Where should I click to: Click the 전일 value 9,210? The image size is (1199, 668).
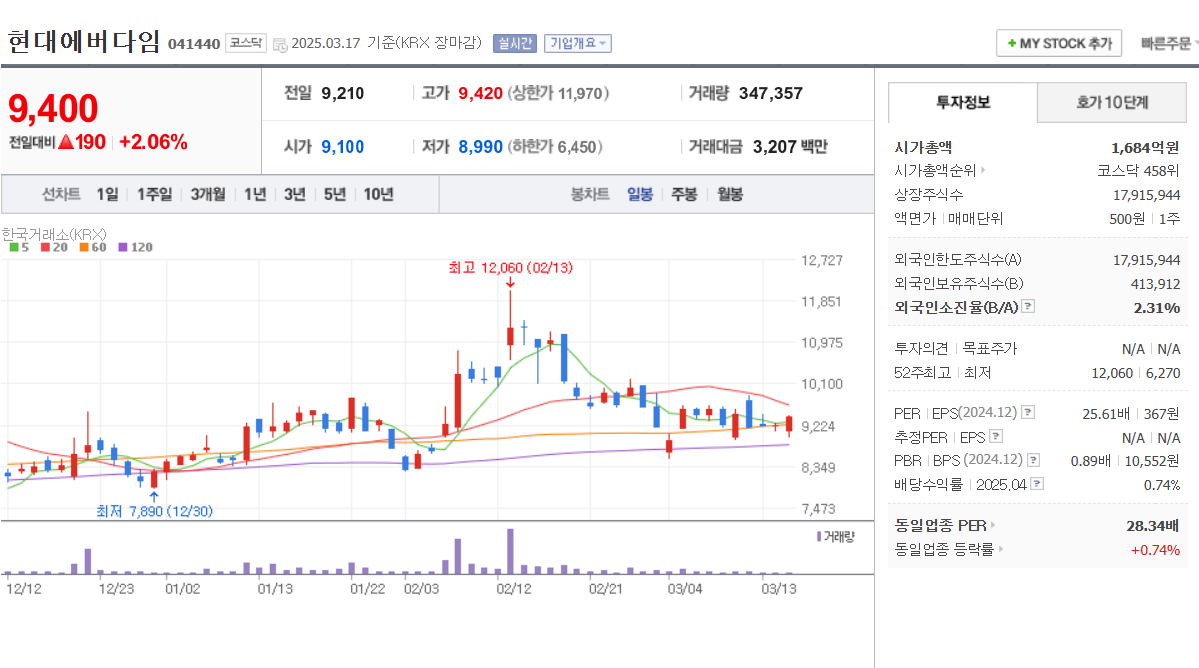coord(343,93)
